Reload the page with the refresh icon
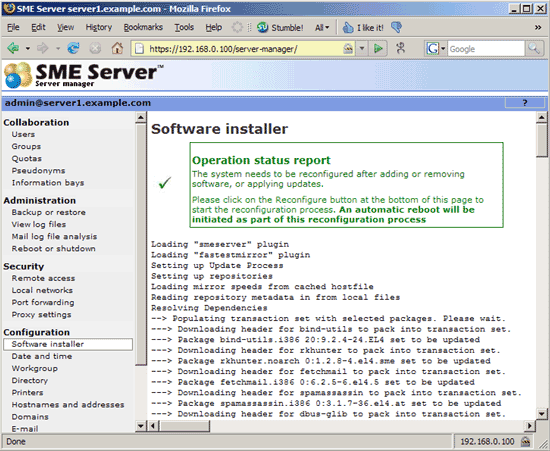This screenshot has width=550, height=451. [x=73, y=48]
